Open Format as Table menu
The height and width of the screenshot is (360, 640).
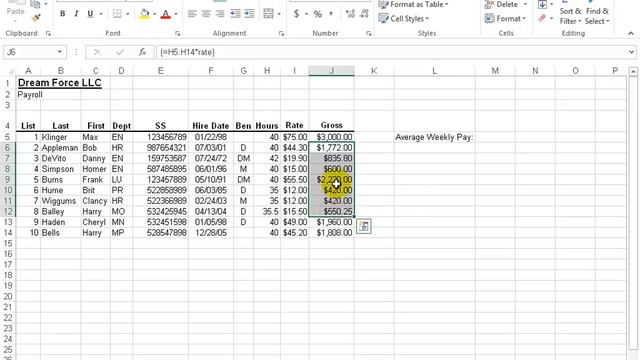tap(413, 4)
